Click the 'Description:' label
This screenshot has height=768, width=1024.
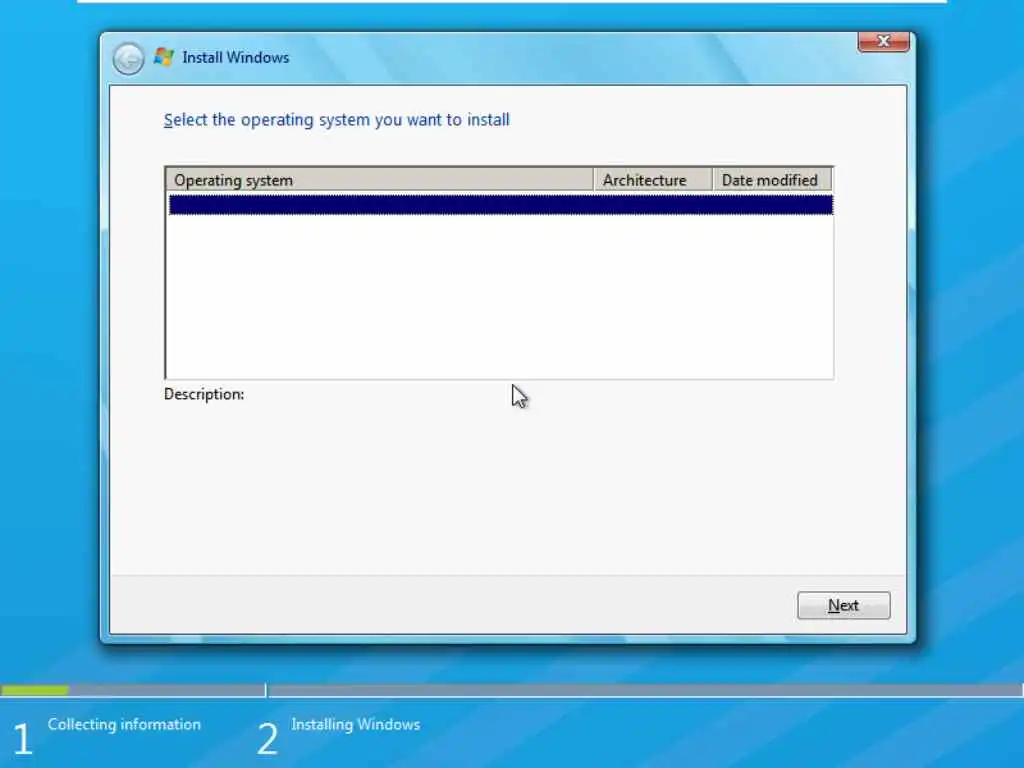[x=204, y=394]
